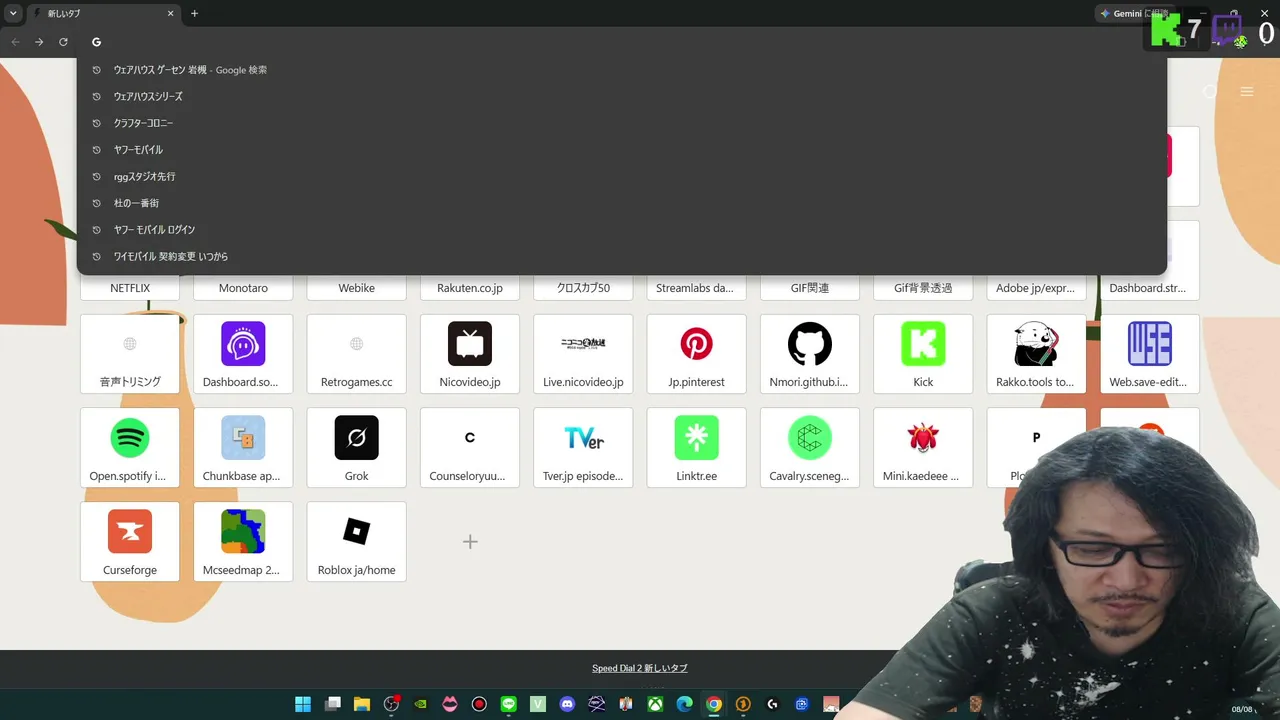Choose suggestion ウェアハウス ゲーセン 岩槻
Viewport: 1280px width, 720px height.
coord(622,70)
